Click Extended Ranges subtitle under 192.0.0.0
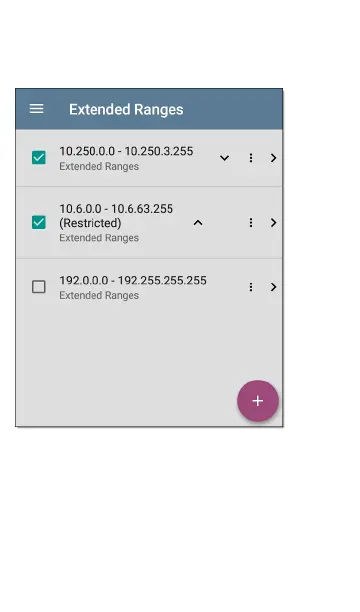The width and height of the screenshot is (360, 612). [99, 295]
